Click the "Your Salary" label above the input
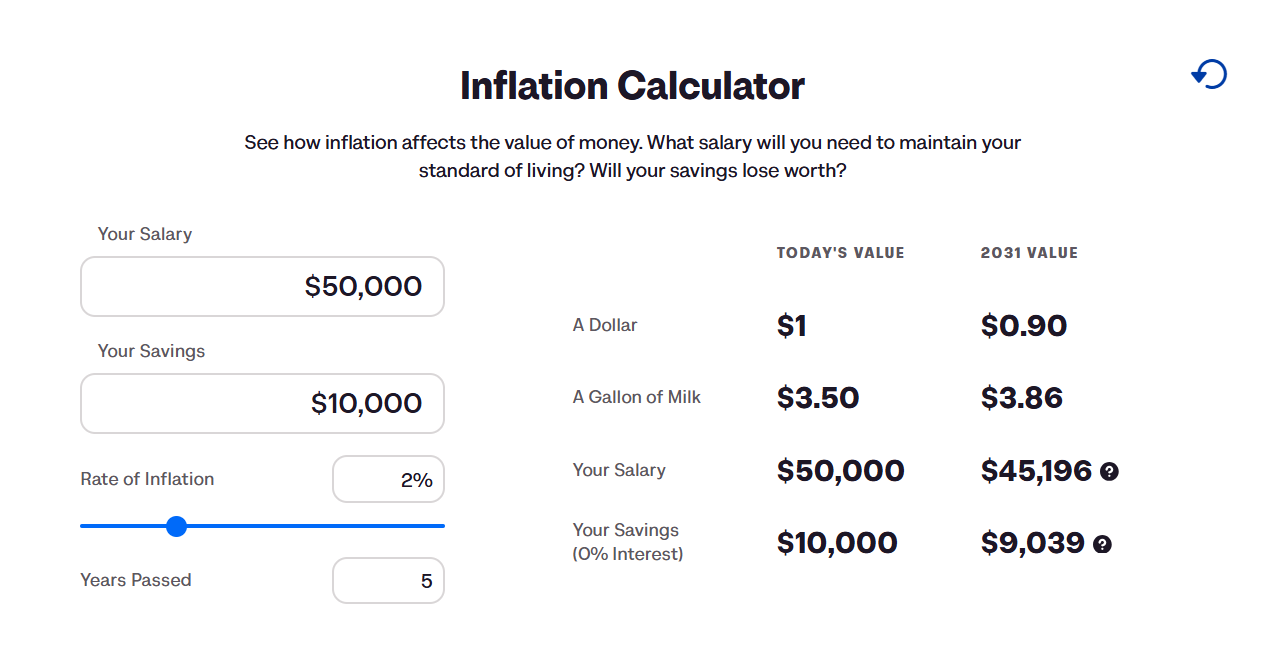The width and height of the screenshot is (1265, 671). click(x=144, y=234)
